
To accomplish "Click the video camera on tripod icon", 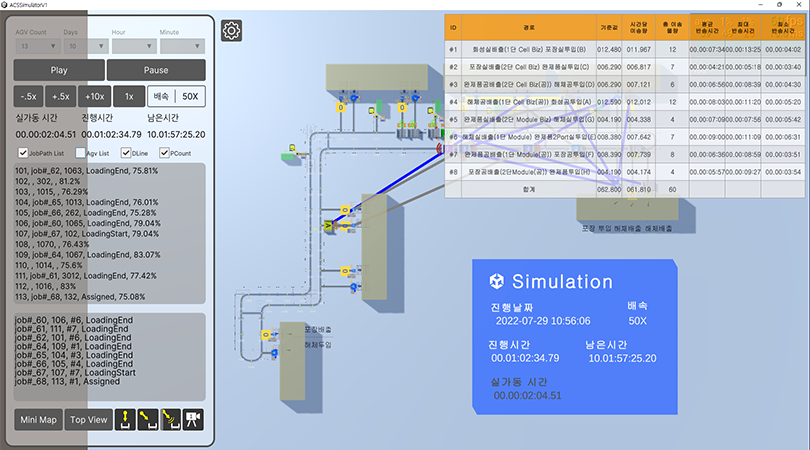I will point(194,419).
